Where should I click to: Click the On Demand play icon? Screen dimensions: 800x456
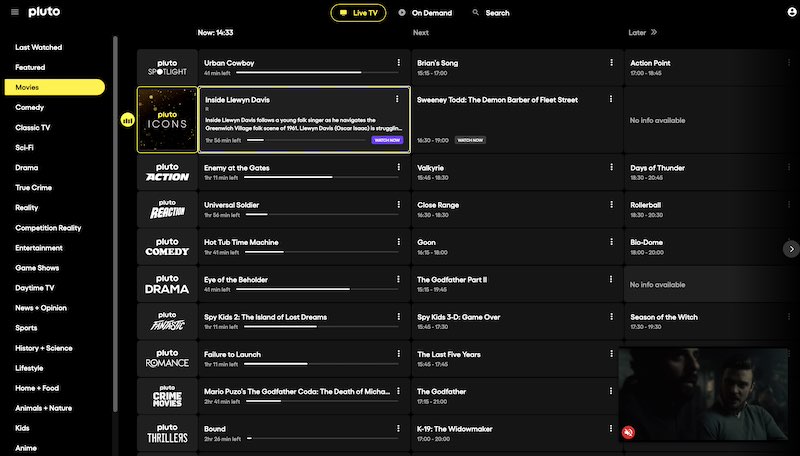402,12
